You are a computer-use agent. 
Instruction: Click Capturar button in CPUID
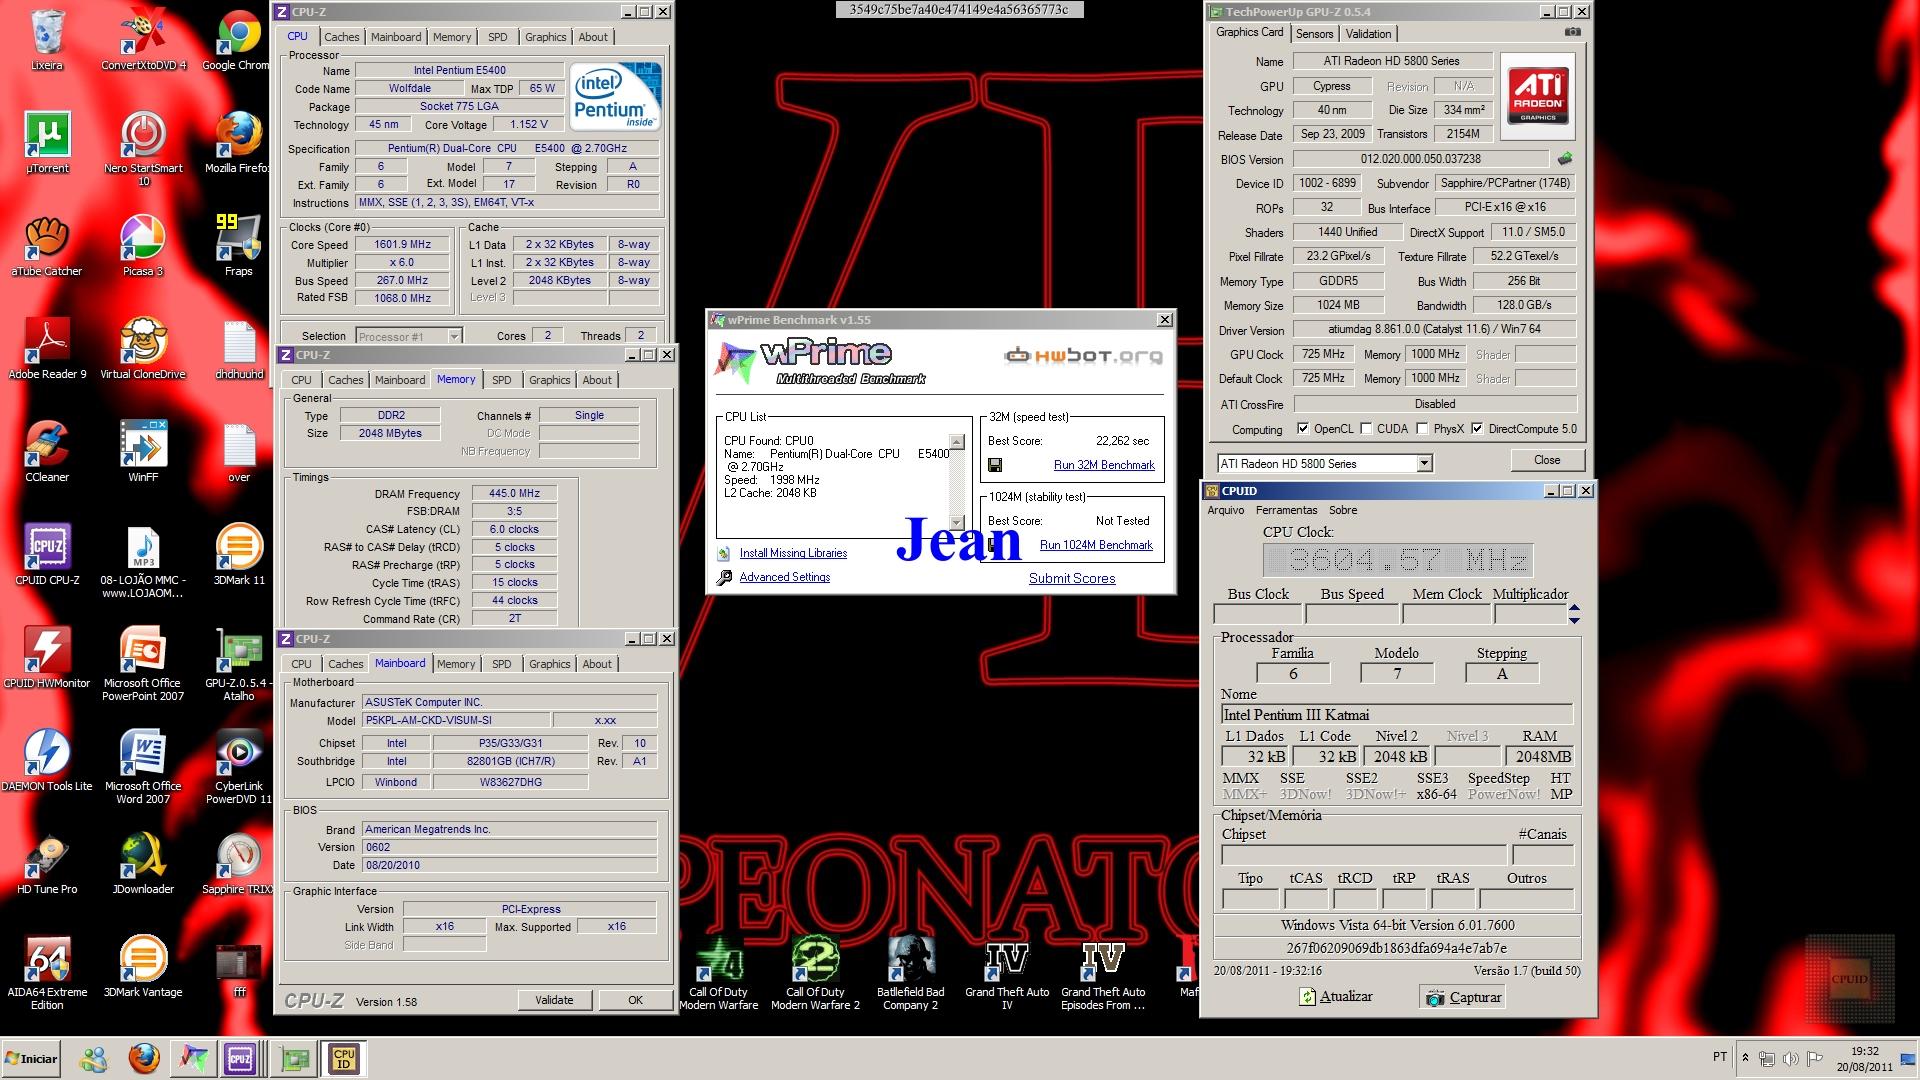click(1464, 997)
